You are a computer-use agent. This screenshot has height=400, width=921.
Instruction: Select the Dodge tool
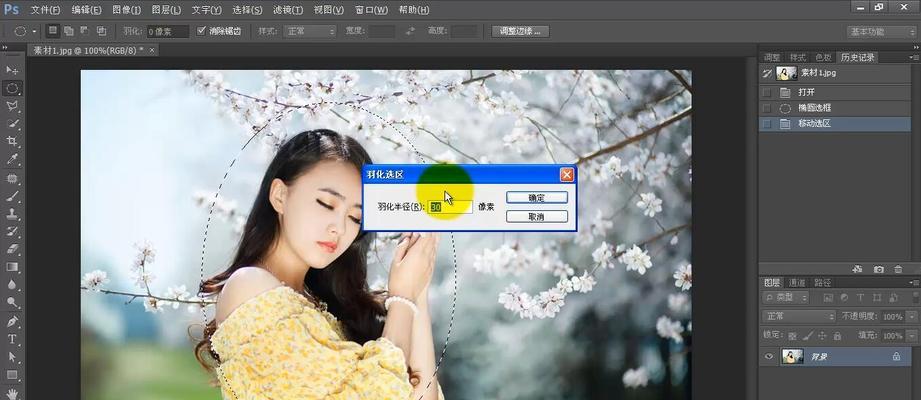12,302
